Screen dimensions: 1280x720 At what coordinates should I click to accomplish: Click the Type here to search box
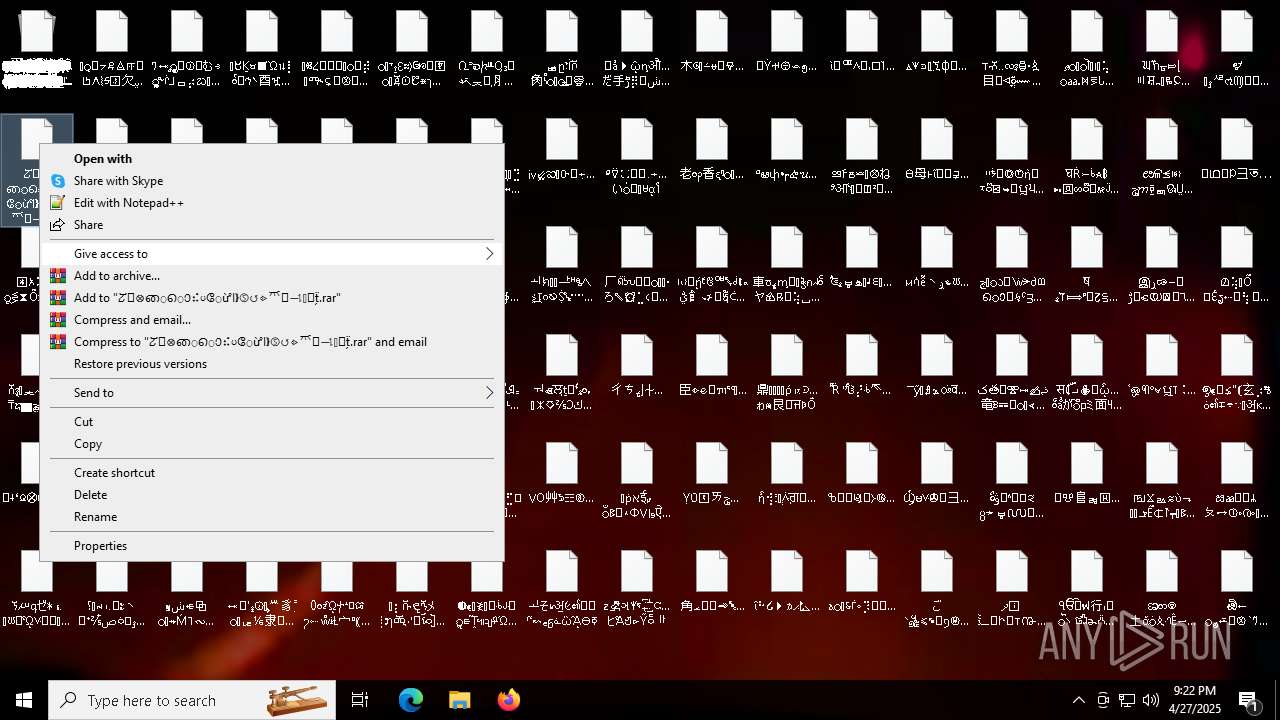(192, 700)
